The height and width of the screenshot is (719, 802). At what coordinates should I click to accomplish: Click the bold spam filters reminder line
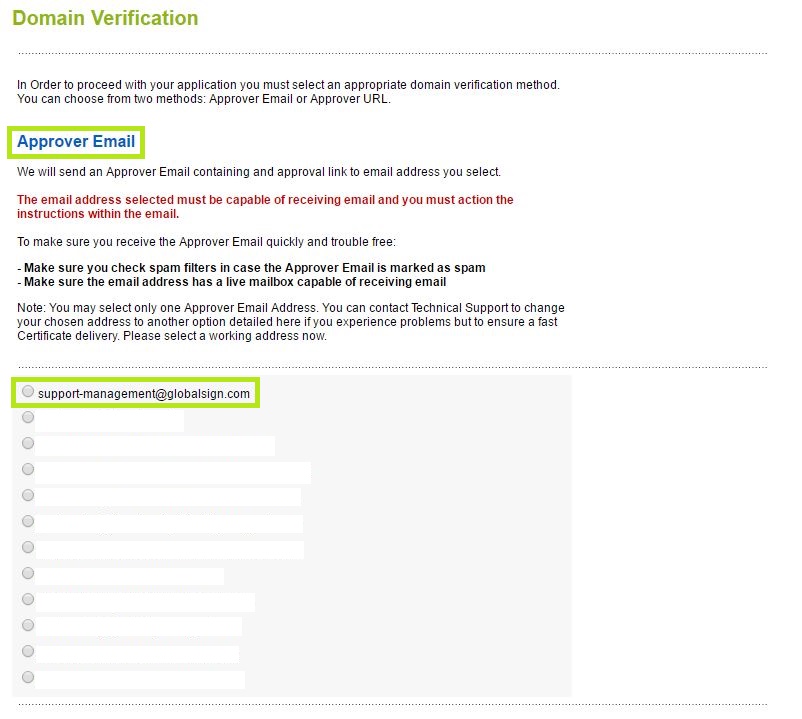point(251,268)
